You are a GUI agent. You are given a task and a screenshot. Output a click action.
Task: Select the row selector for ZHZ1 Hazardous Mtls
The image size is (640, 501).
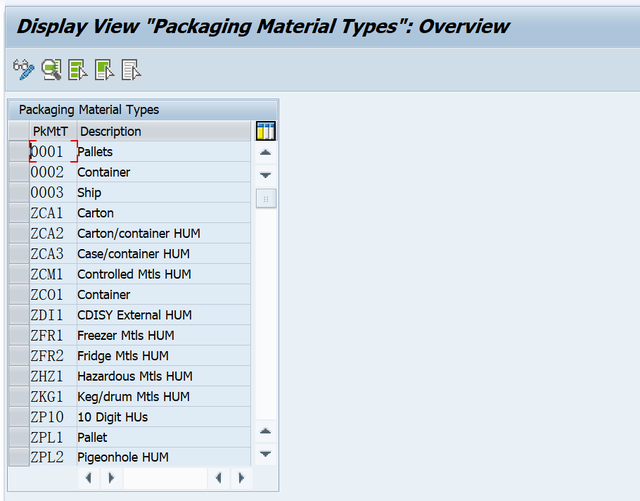pos(19,376)
